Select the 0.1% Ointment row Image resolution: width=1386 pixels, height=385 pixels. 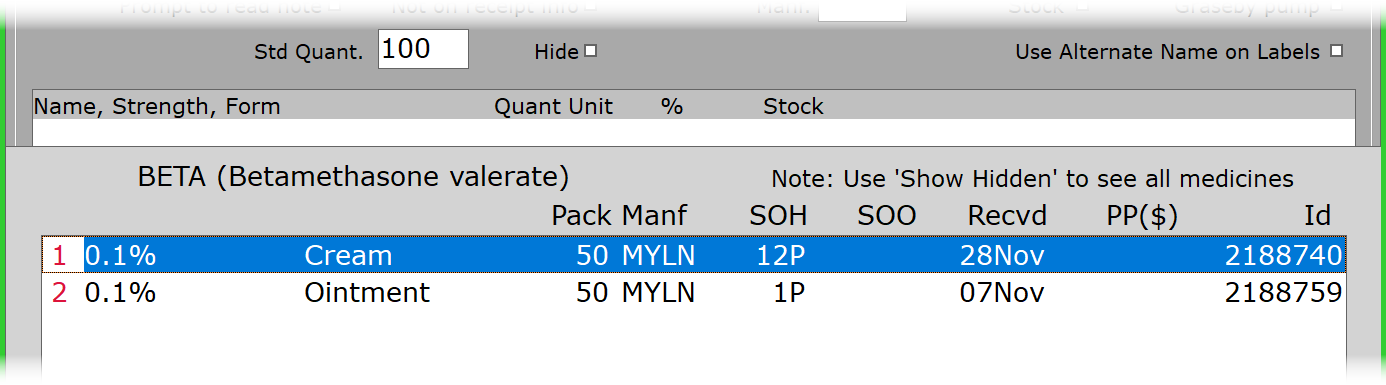pos(694,293)
